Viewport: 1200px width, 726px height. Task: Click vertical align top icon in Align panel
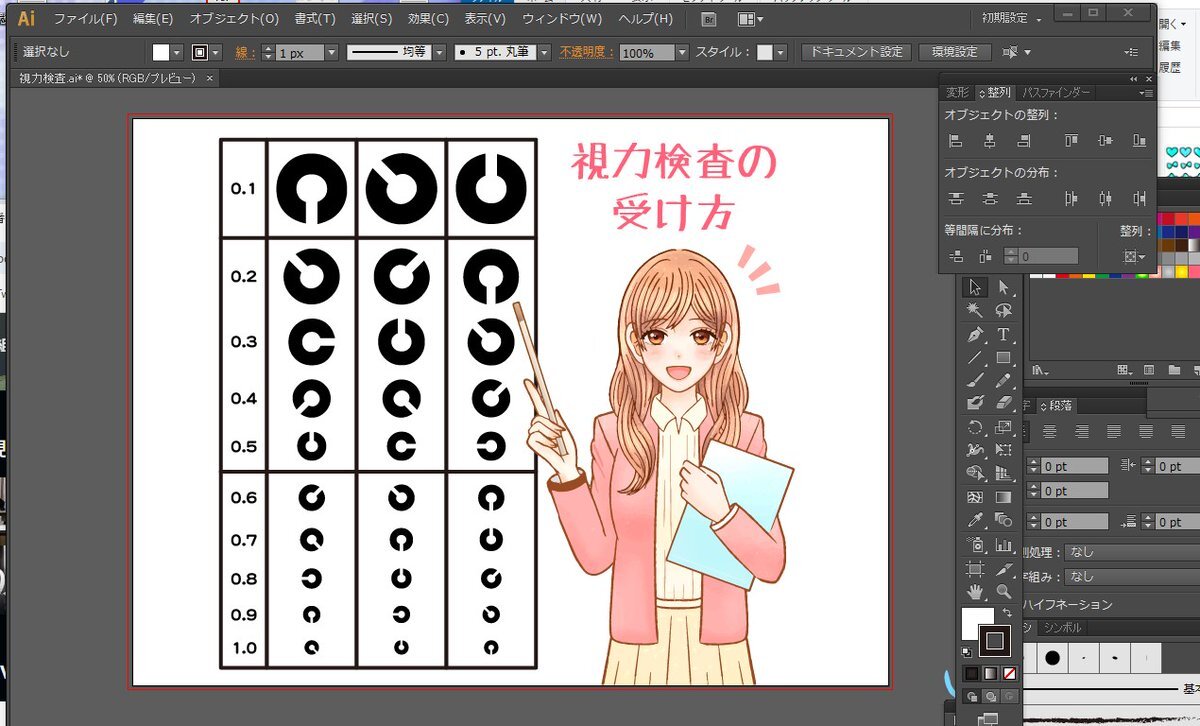point(1071,141)
